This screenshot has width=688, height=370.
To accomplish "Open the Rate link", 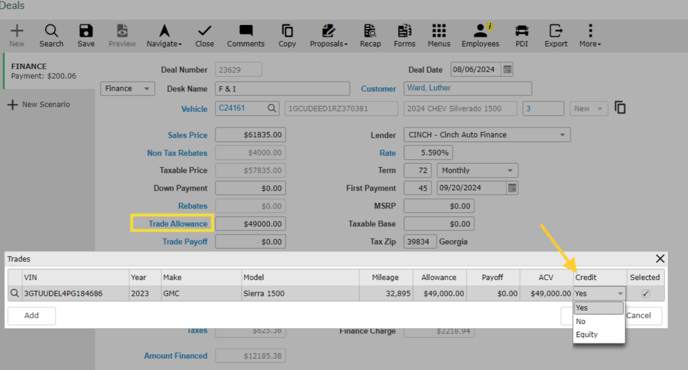I will click(x=387, y=153).
